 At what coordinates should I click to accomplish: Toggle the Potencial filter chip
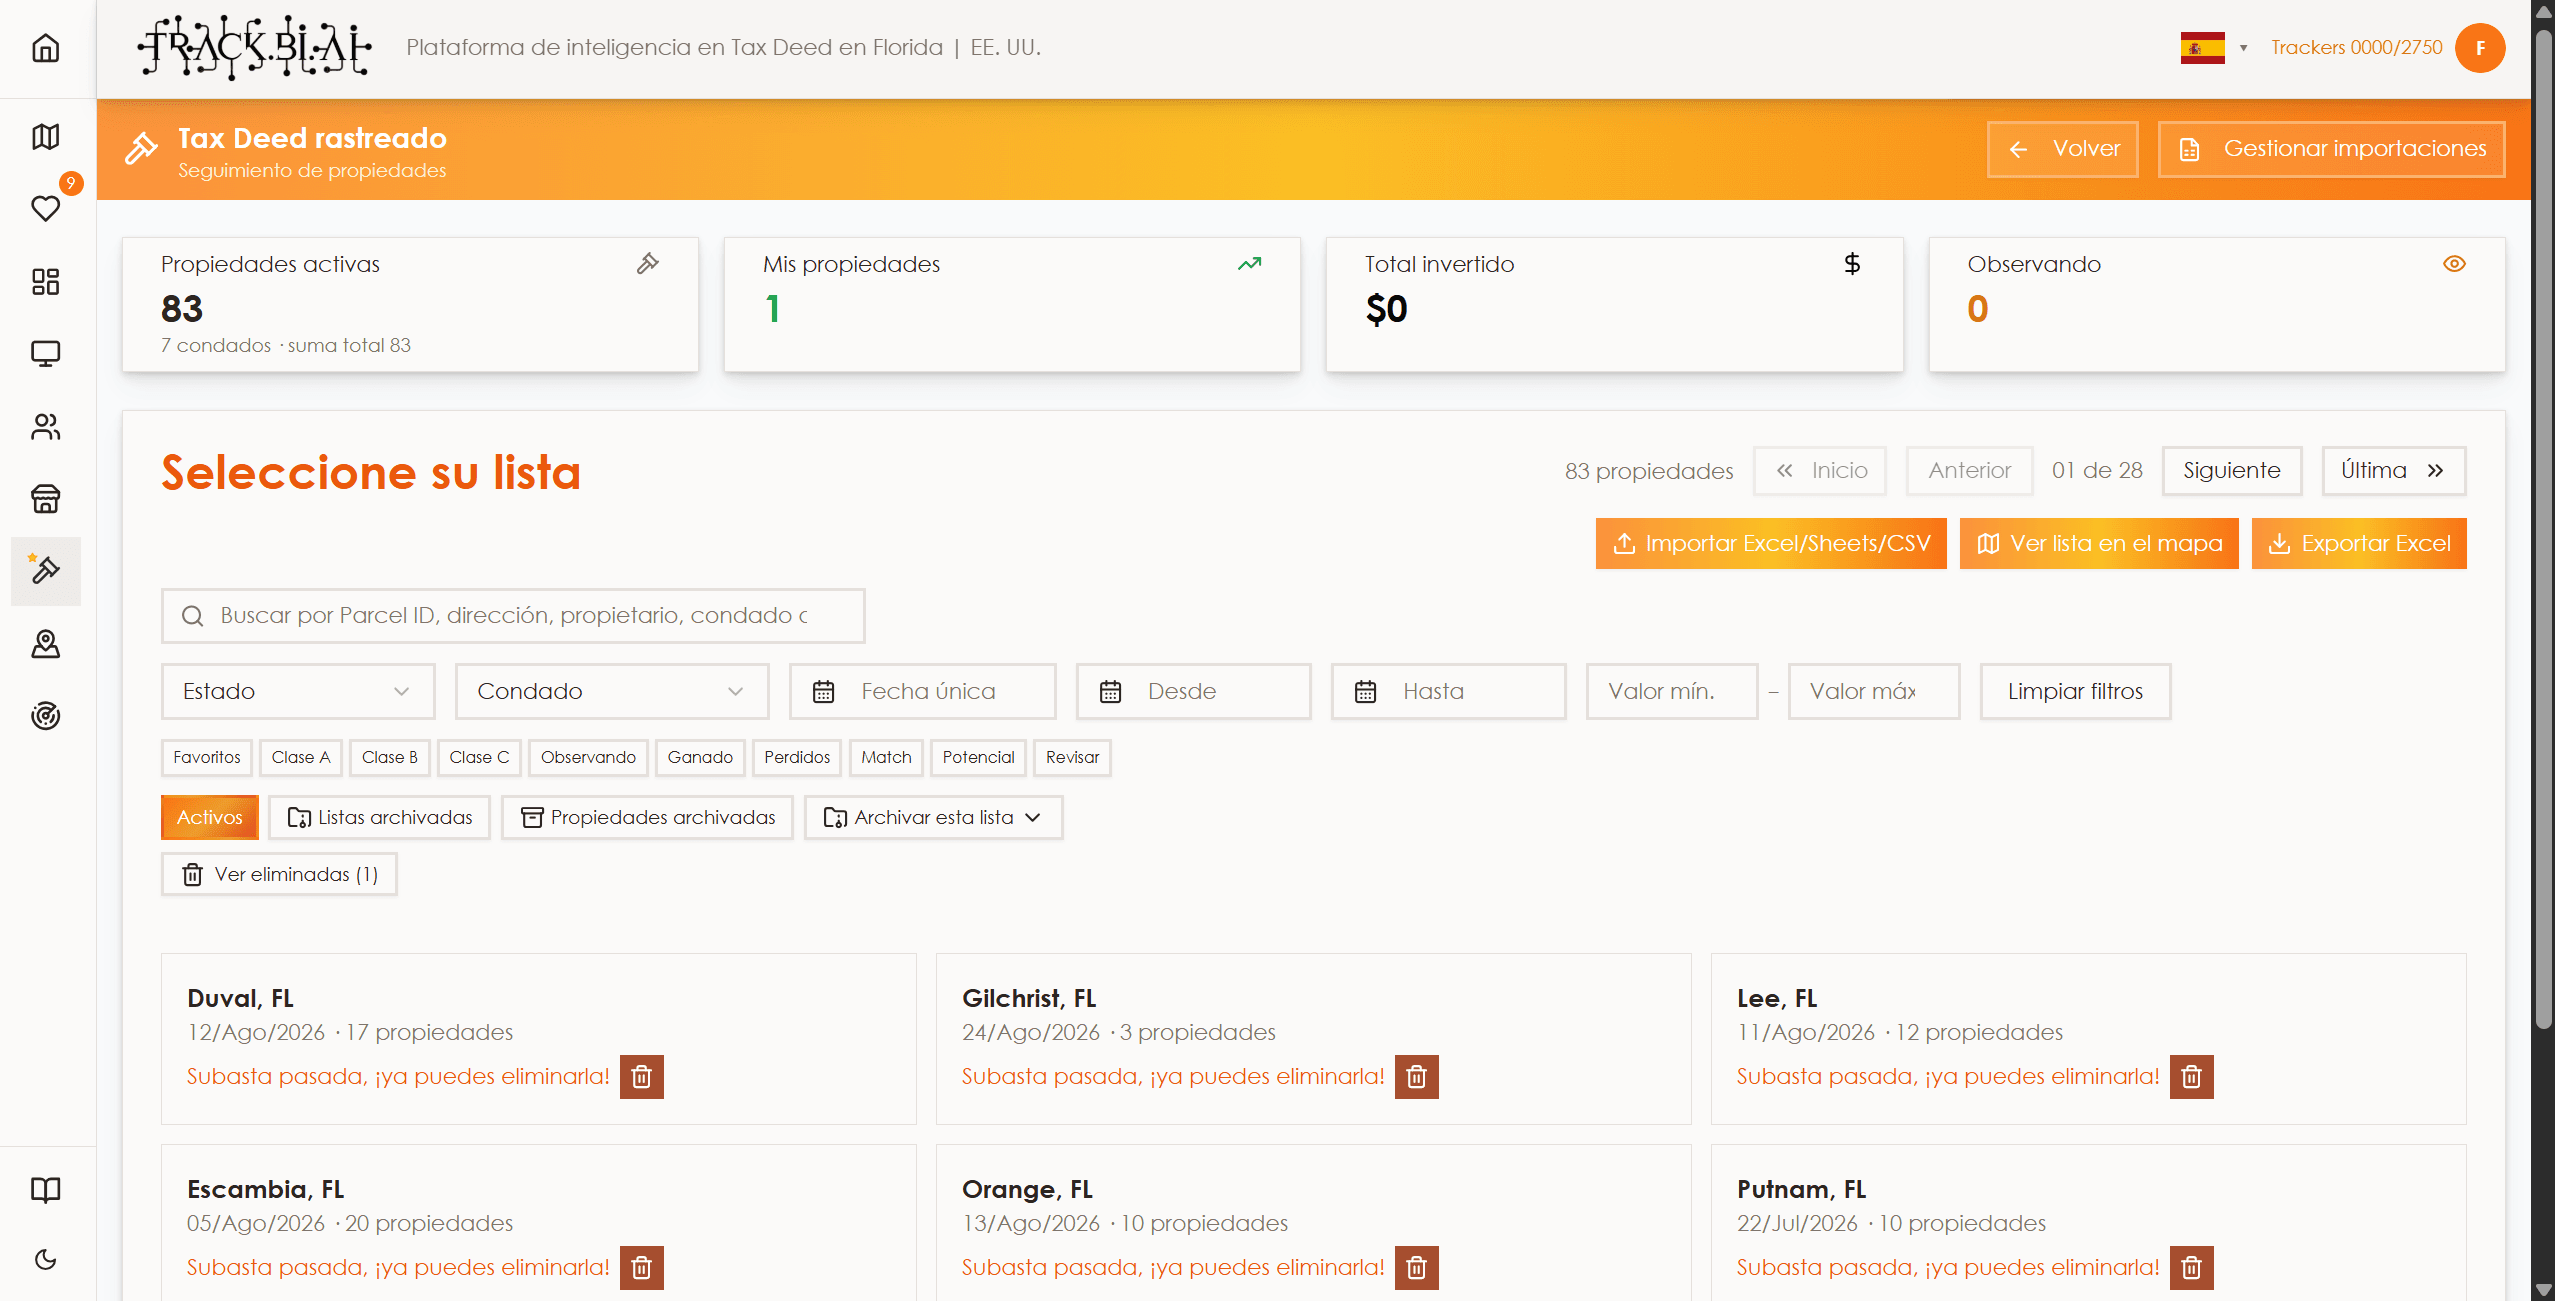coord(978,758)
